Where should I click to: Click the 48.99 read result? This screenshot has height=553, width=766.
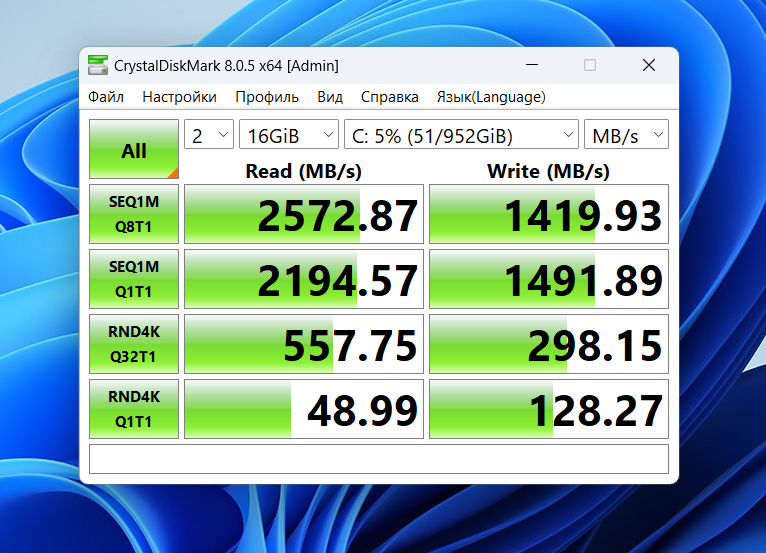click(304, 409)
